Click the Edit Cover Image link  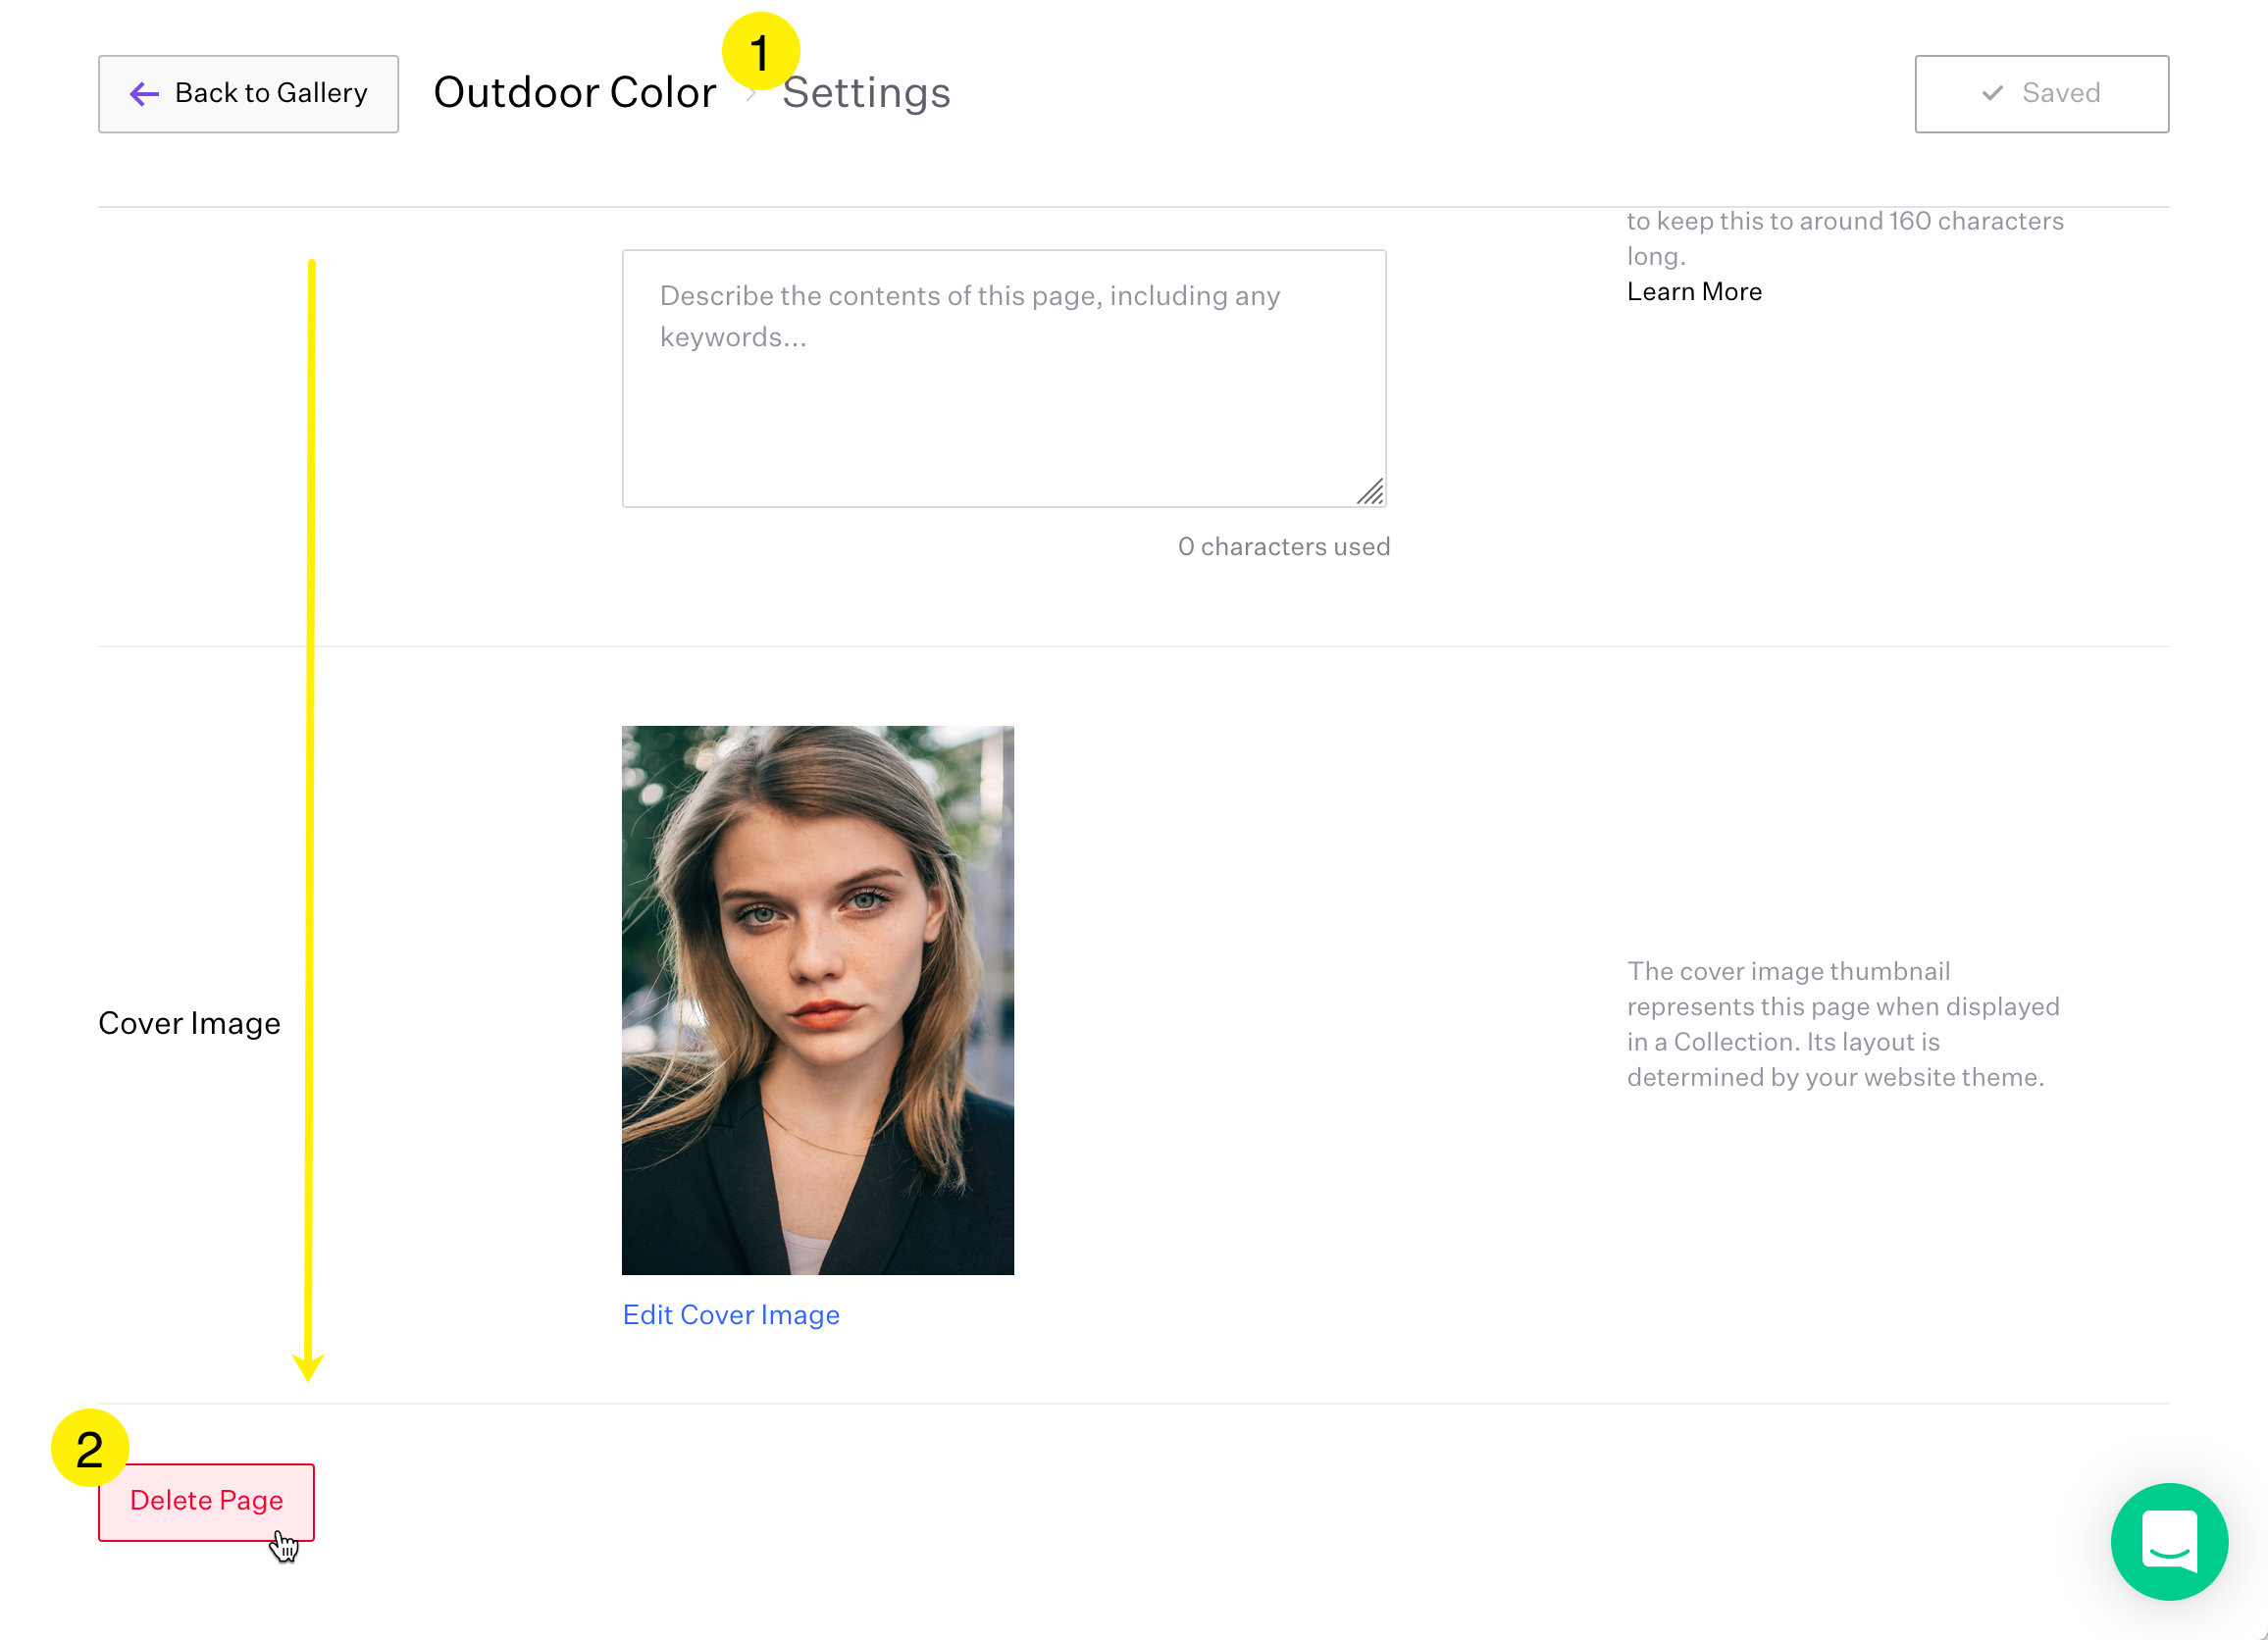click(731, 1315)
